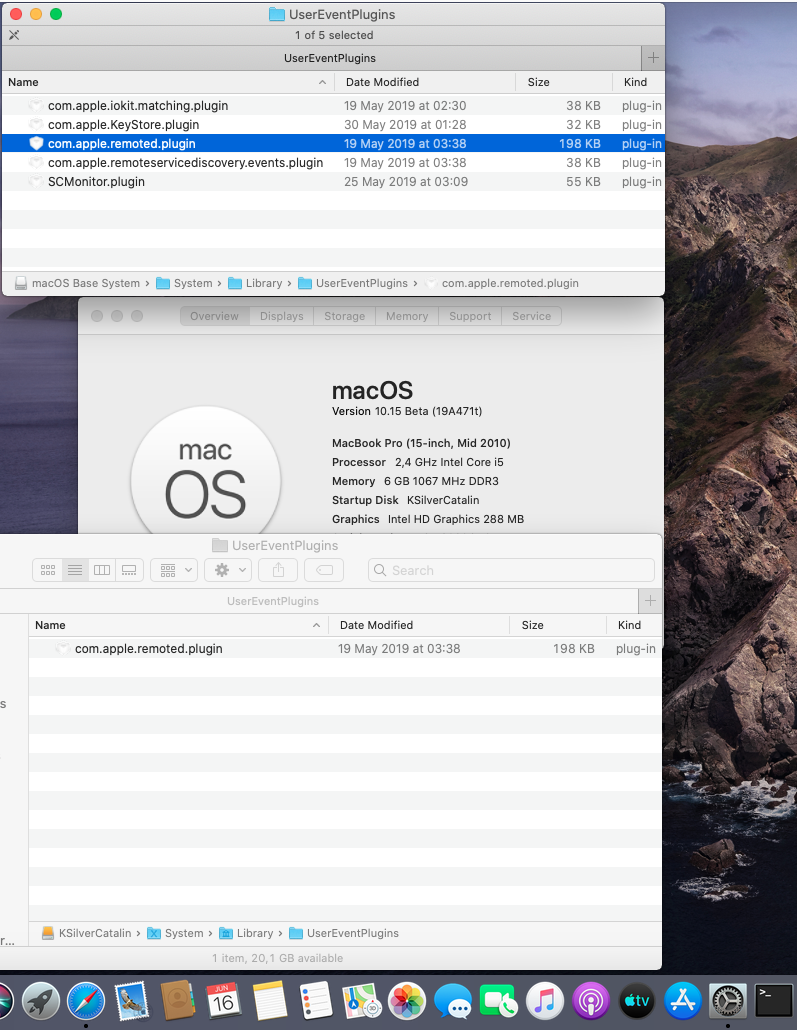Open the Action gear menu in lower Finder
The height and width of the screenshot is (1030, 797).
(228, 570)
